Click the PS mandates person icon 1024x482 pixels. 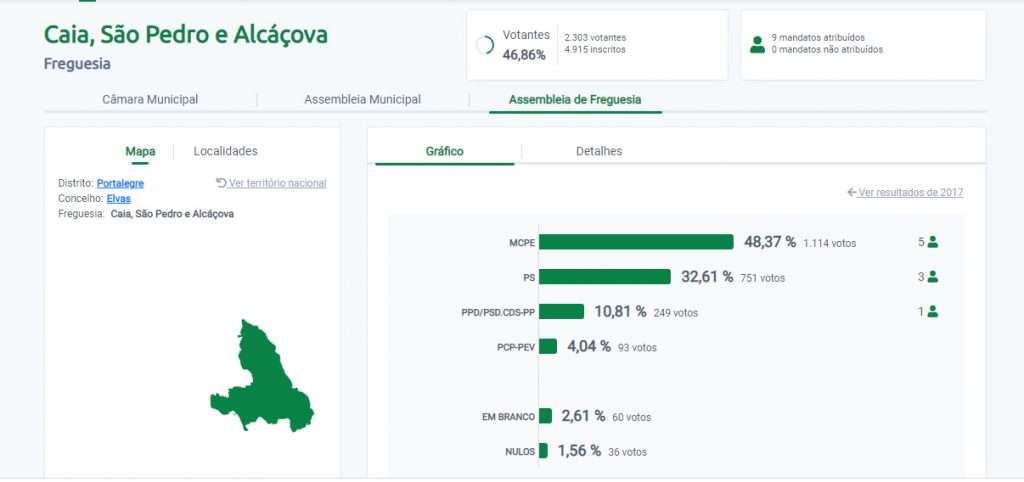933,277
